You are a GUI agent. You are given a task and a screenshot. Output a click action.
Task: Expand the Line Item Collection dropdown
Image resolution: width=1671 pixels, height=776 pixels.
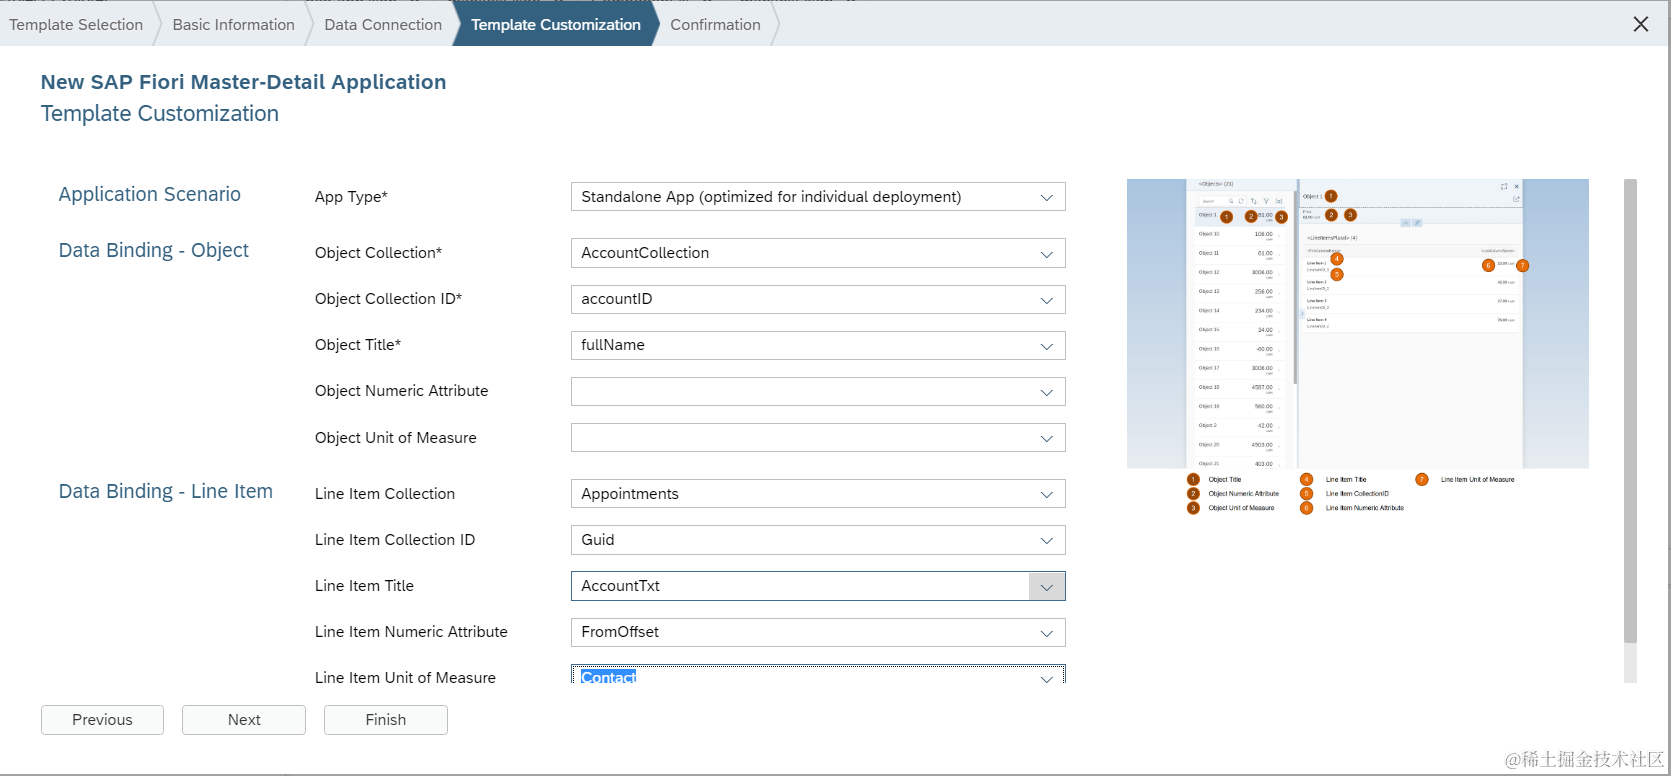1046,494
